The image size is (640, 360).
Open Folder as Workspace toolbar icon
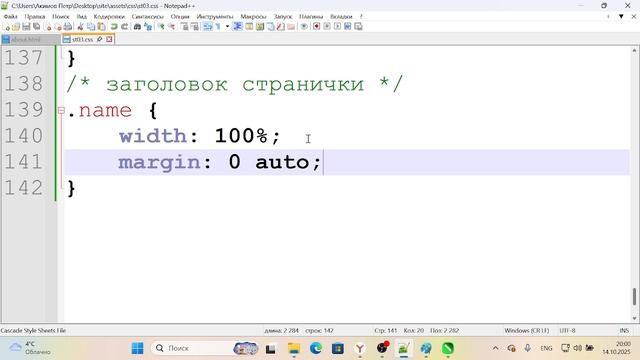(291, 27)
